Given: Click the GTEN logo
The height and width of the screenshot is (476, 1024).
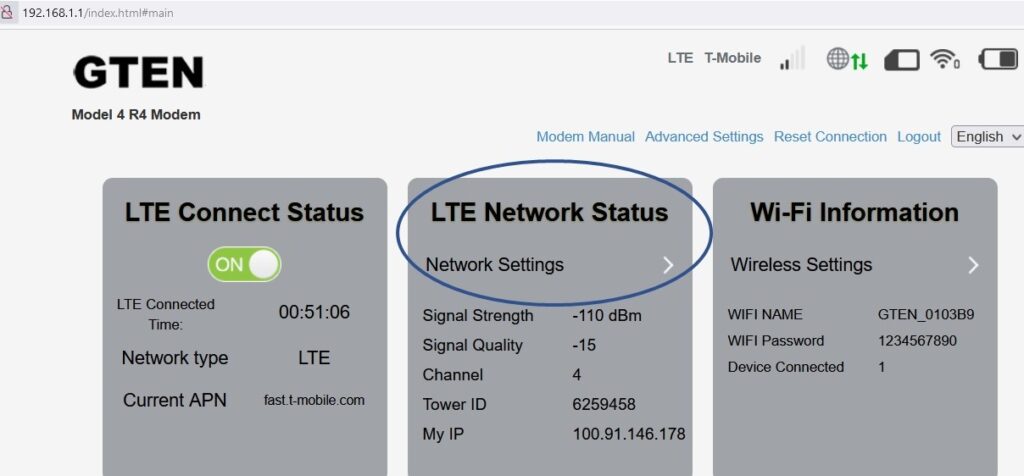Looking at the screenshot, I should pos(138,72).
